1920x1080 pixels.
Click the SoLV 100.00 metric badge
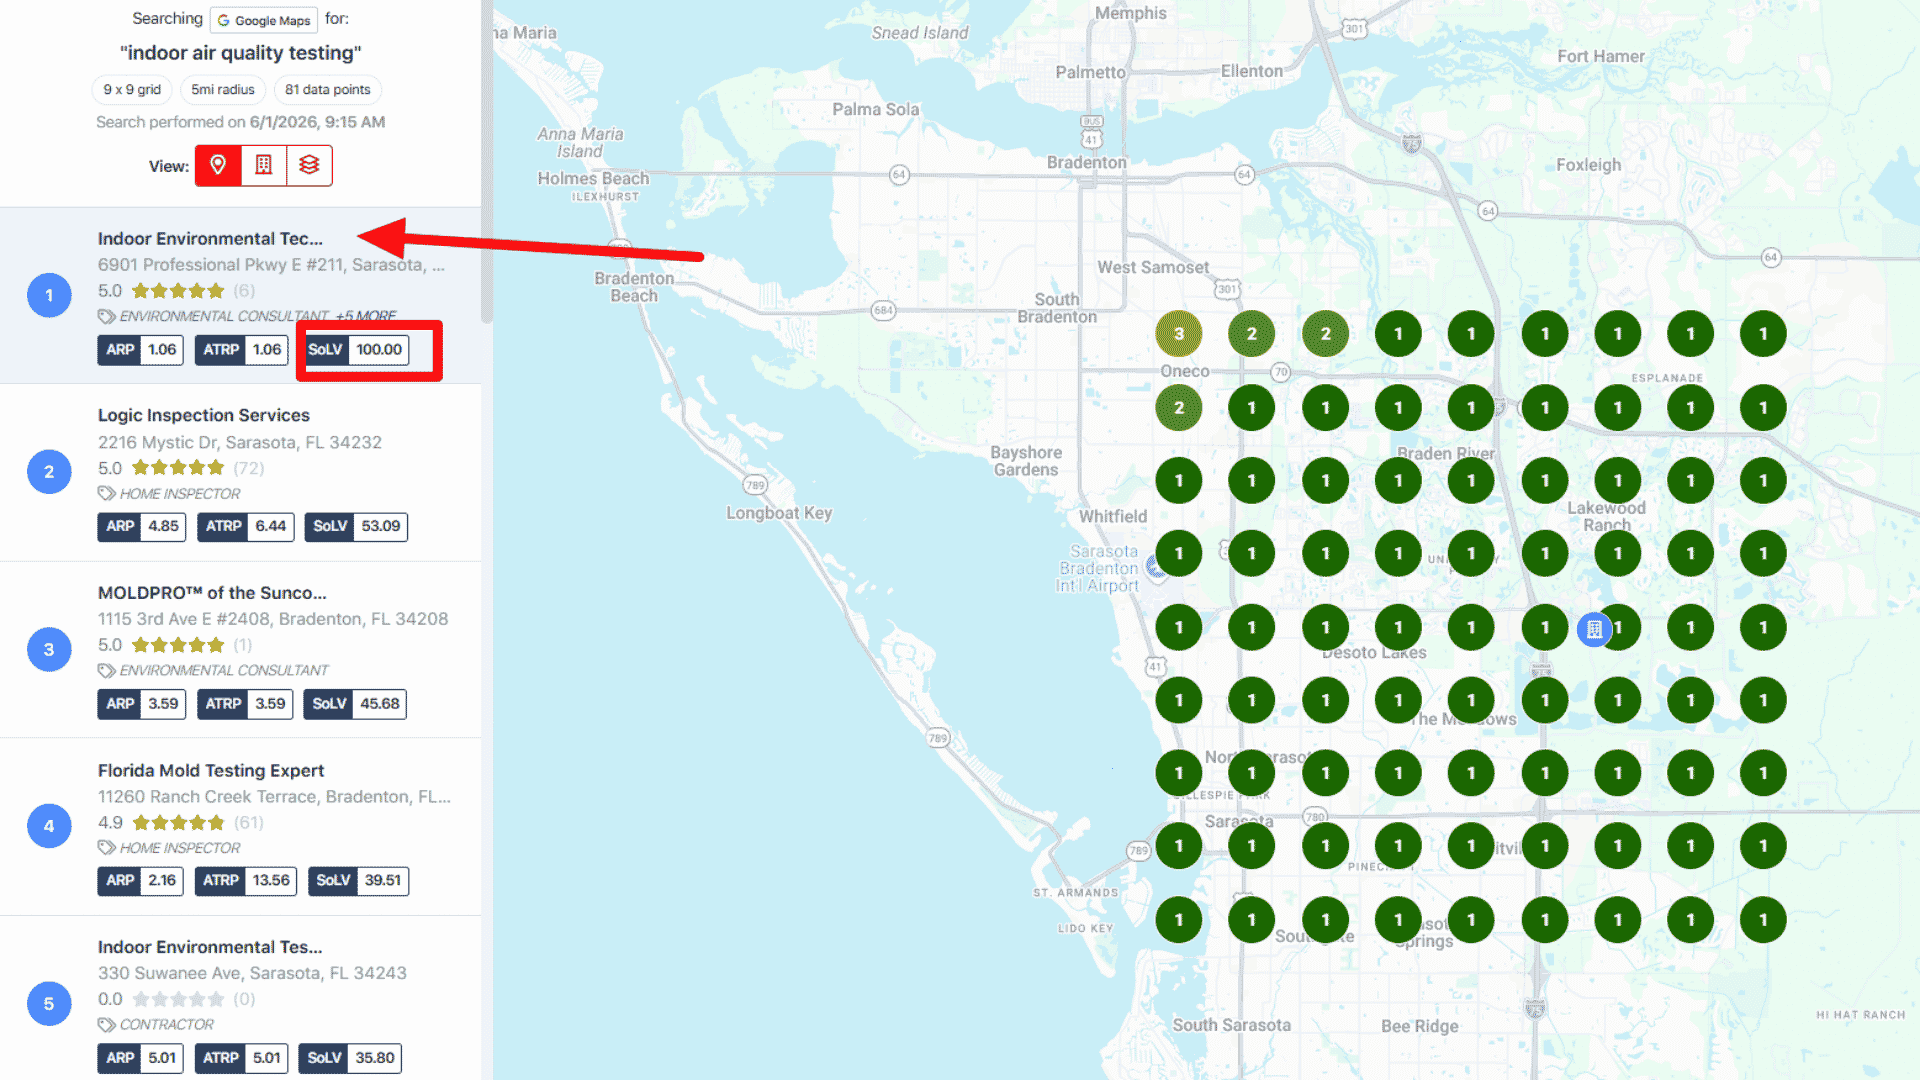pyautogui.click(x=357, y=349)
